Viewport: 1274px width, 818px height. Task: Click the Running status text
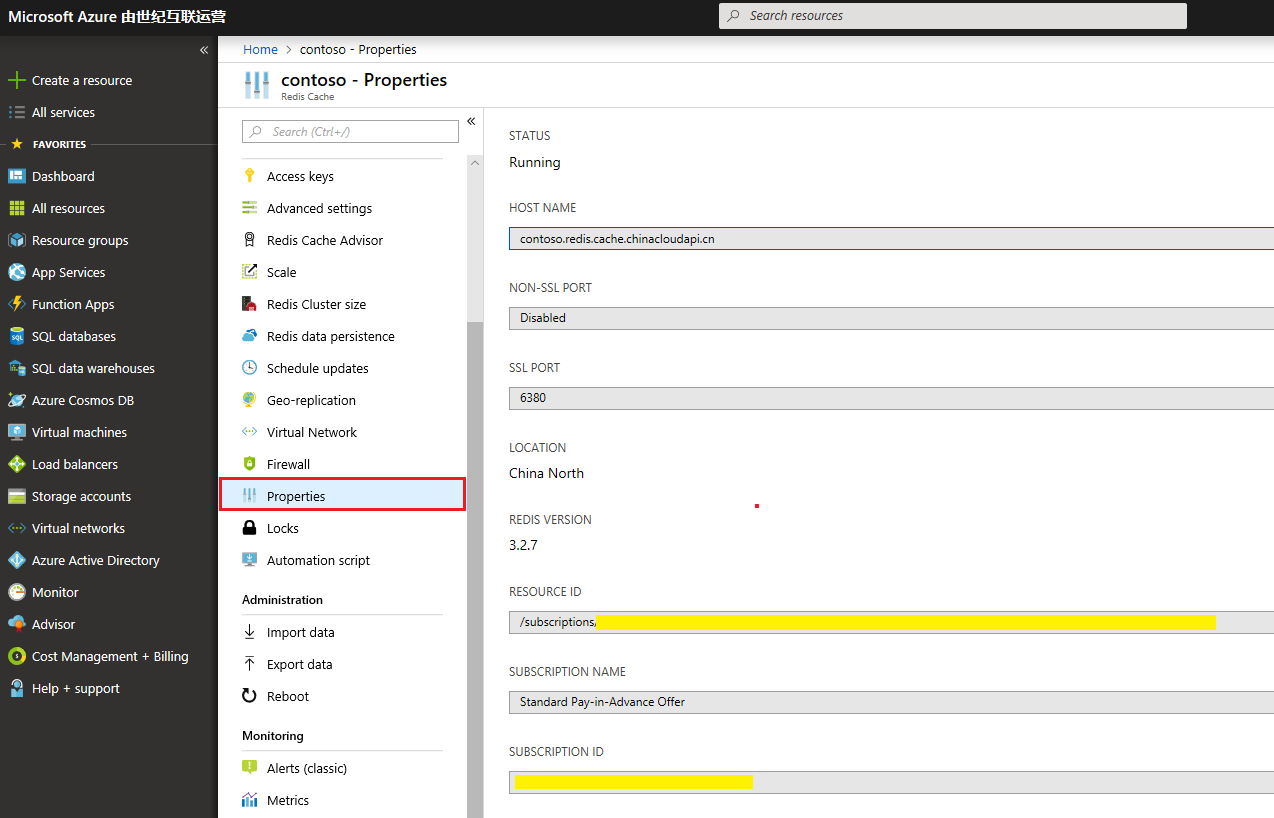click(x=535, y=162)
